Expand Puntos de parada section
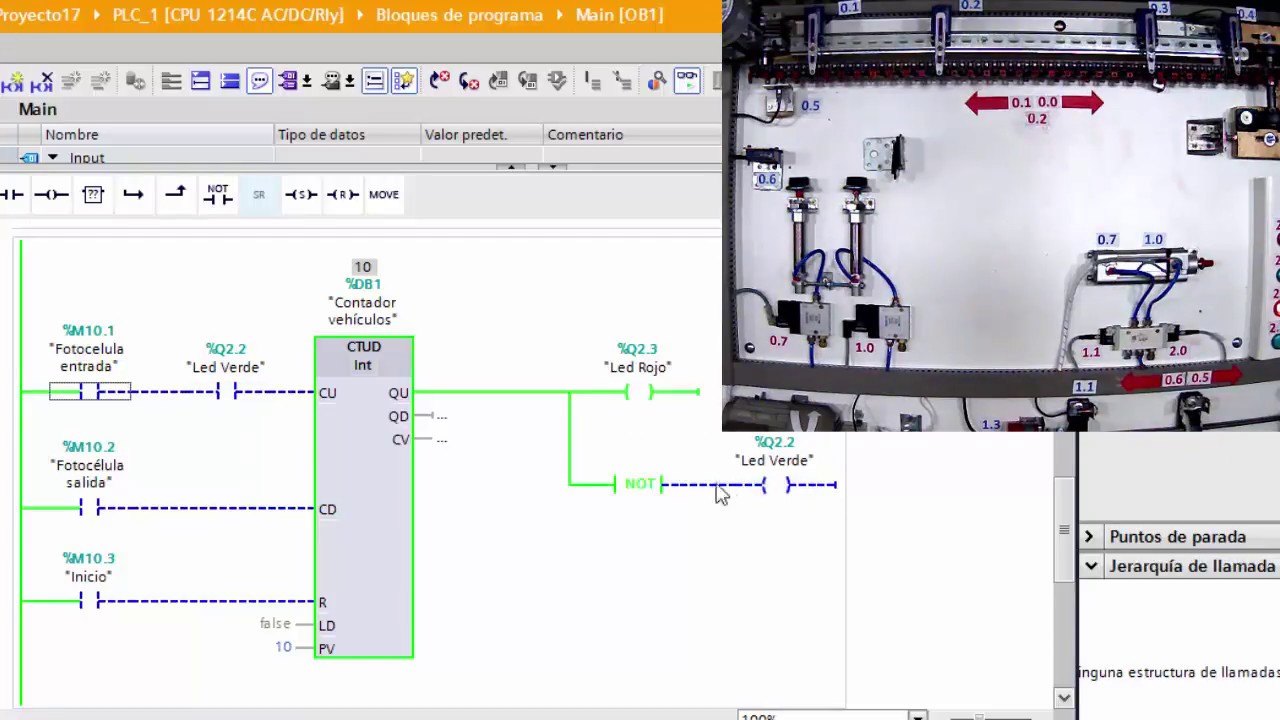The width and height of the screenshot is (1280, 720). [1090, 536]
